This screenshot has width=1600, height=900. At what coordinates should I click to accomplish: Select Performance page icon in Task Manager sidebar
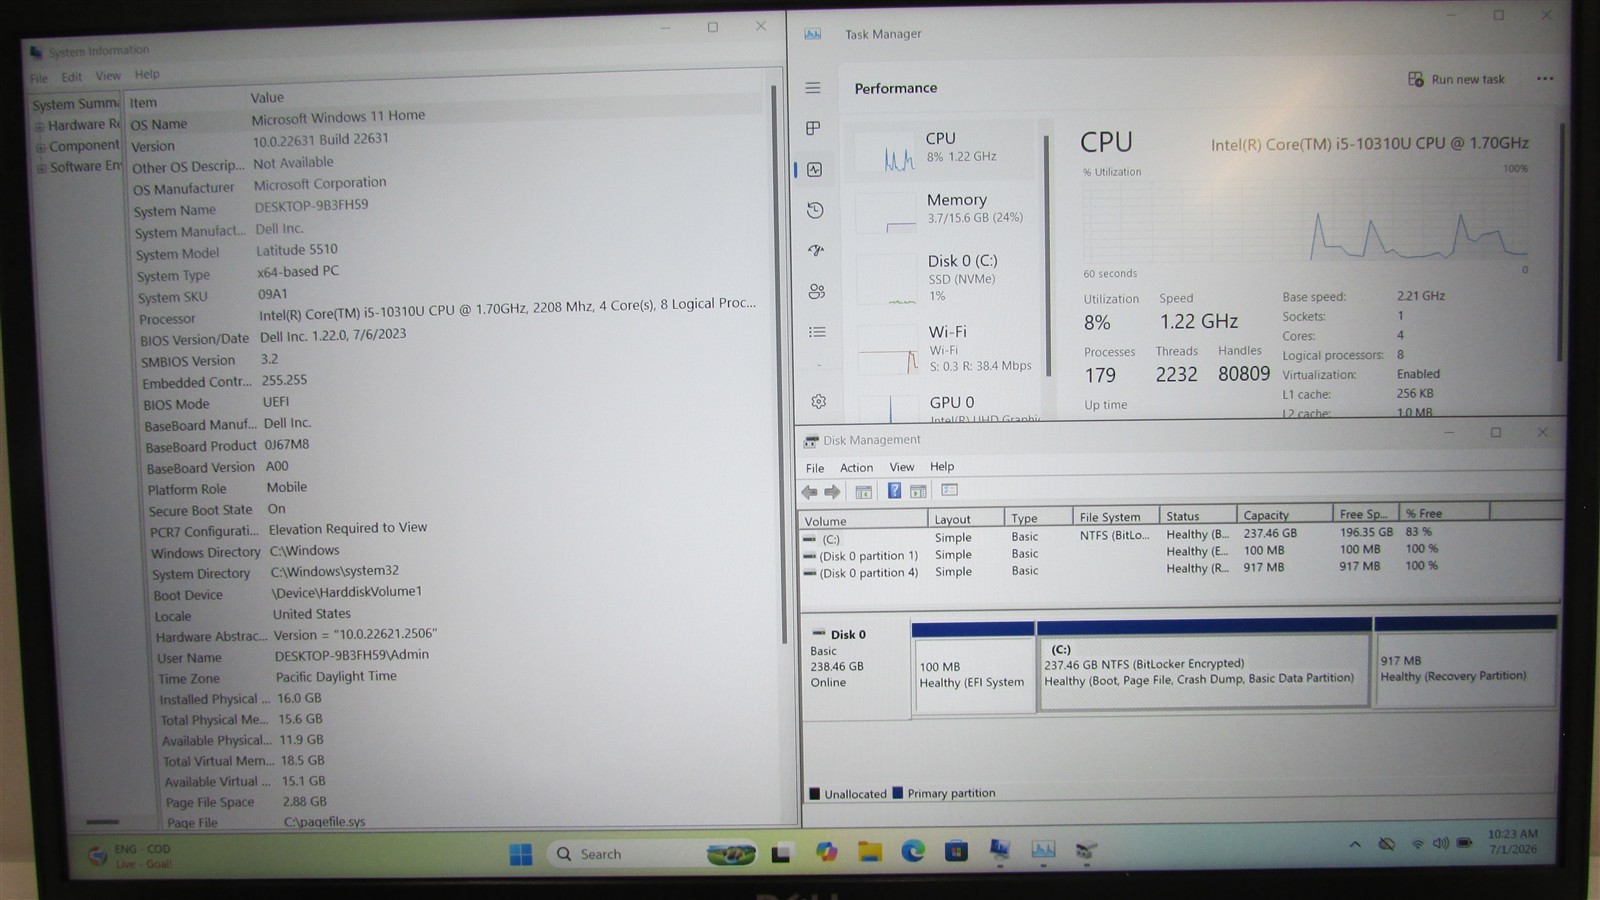point(815,170)
